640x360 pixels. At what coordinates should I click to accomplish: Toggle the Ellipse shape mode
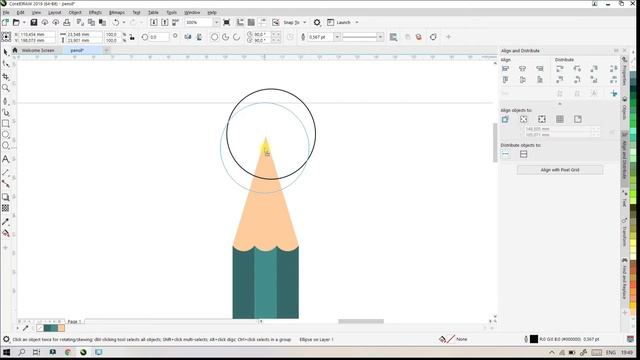click(x=214, y=37)
